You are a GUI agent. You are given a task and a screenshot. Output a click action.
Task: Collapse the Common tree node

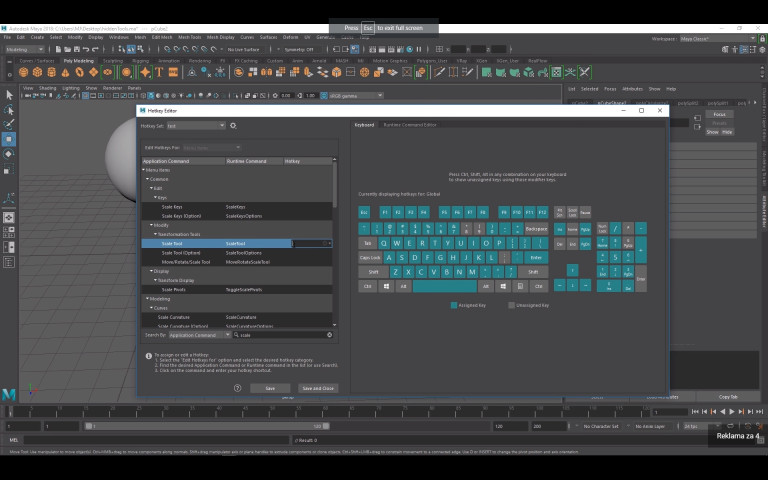click(x=147, y=179)
